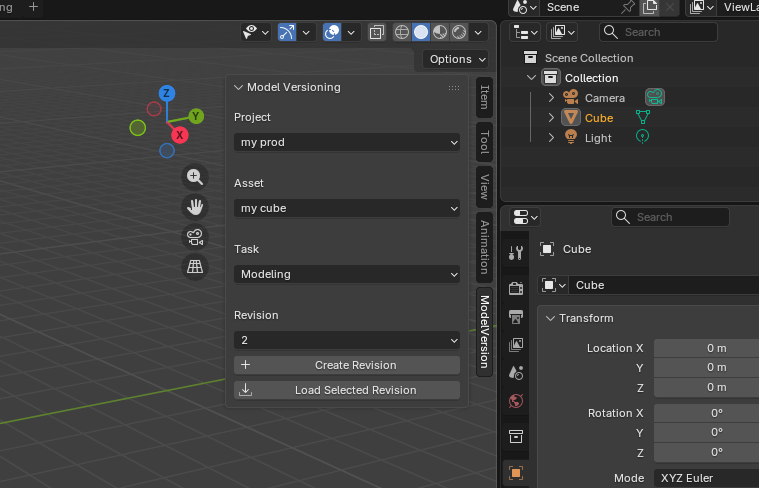Toggle X-ray mode in viewport header
The height and width of the screenshot is (488, 759).
tap(376, 32)
